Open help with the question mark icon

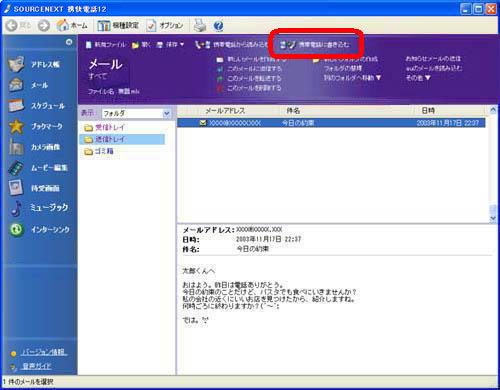pos(218,26)
